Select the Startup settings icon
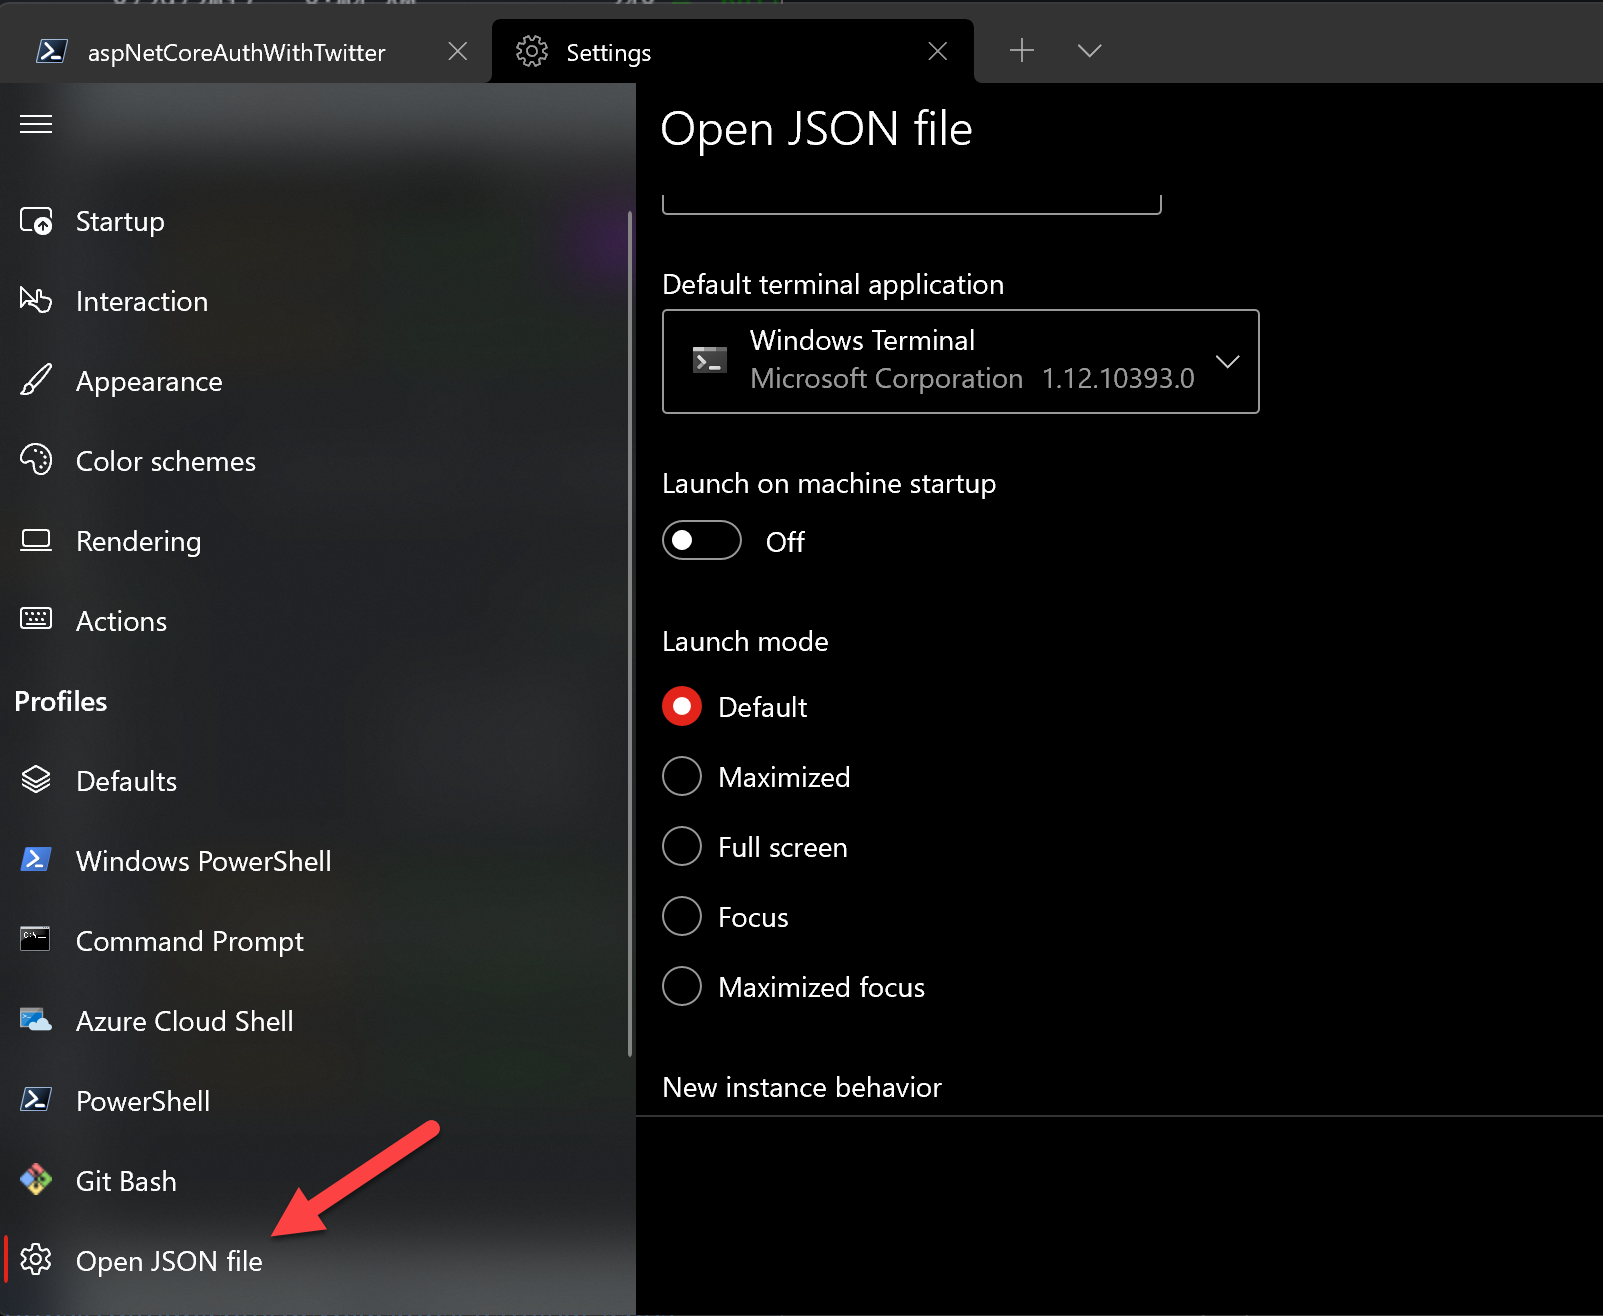 (x=35, y=221)
